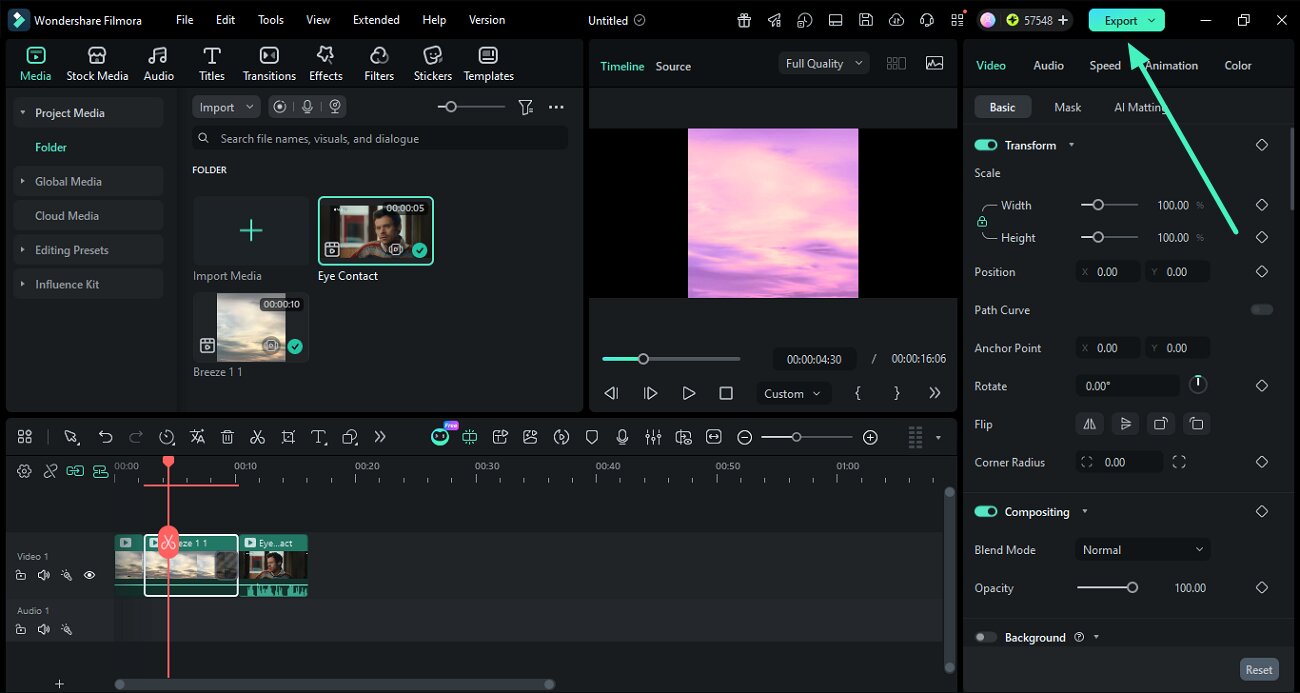Viewport: 1300px width, 693px height.
Task: Enable the Background switch
Action: click(x=986, y=637)
